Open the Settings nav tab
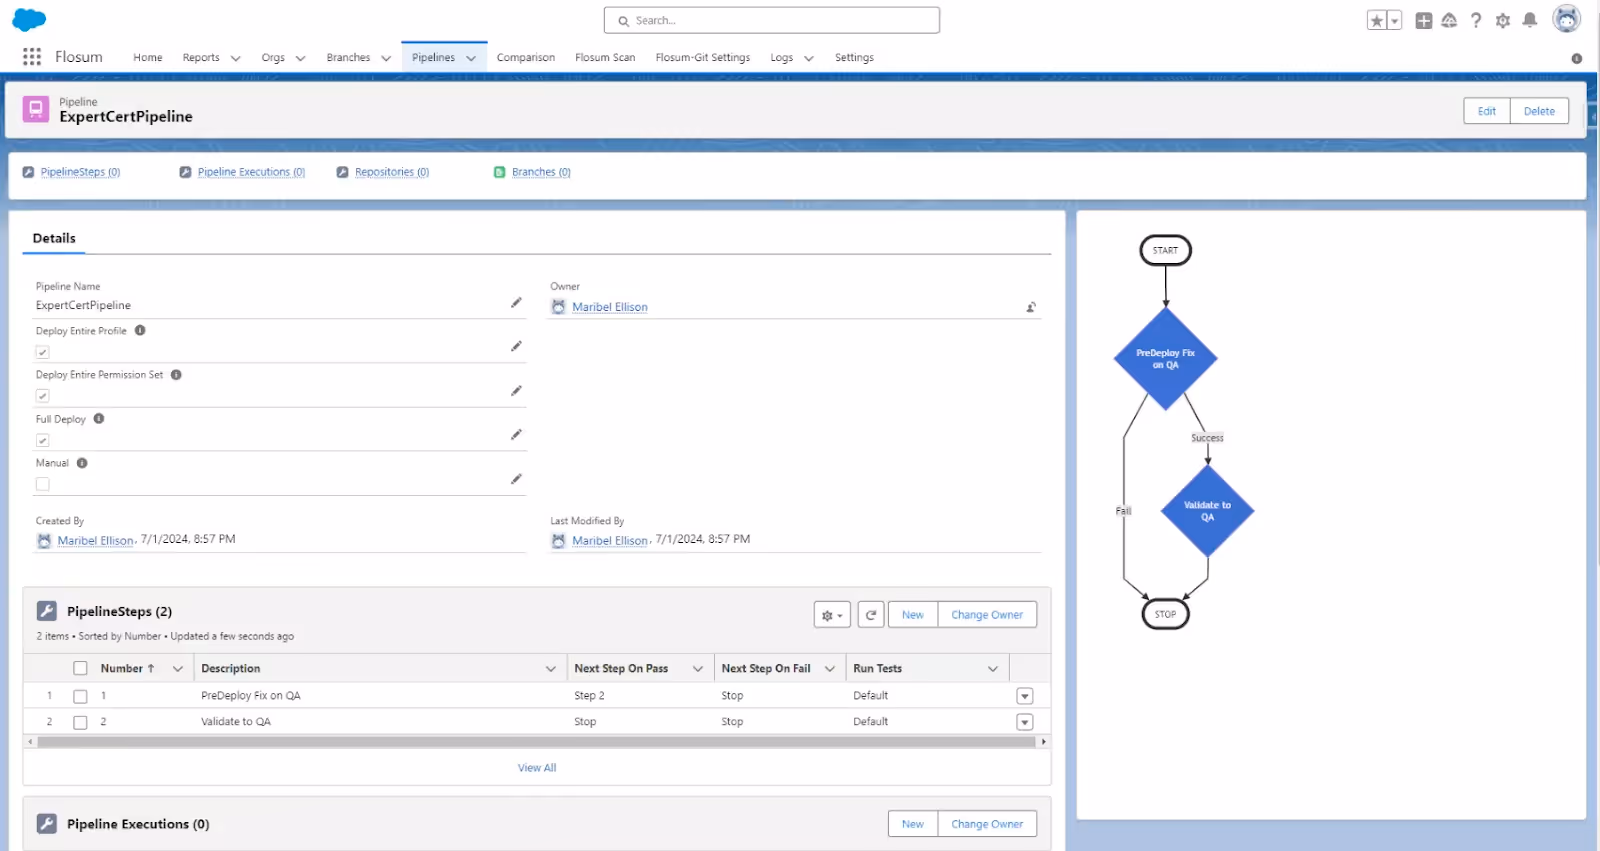Image resolution: width=1600 pixels, height=851 pixels. coord(854,58)
